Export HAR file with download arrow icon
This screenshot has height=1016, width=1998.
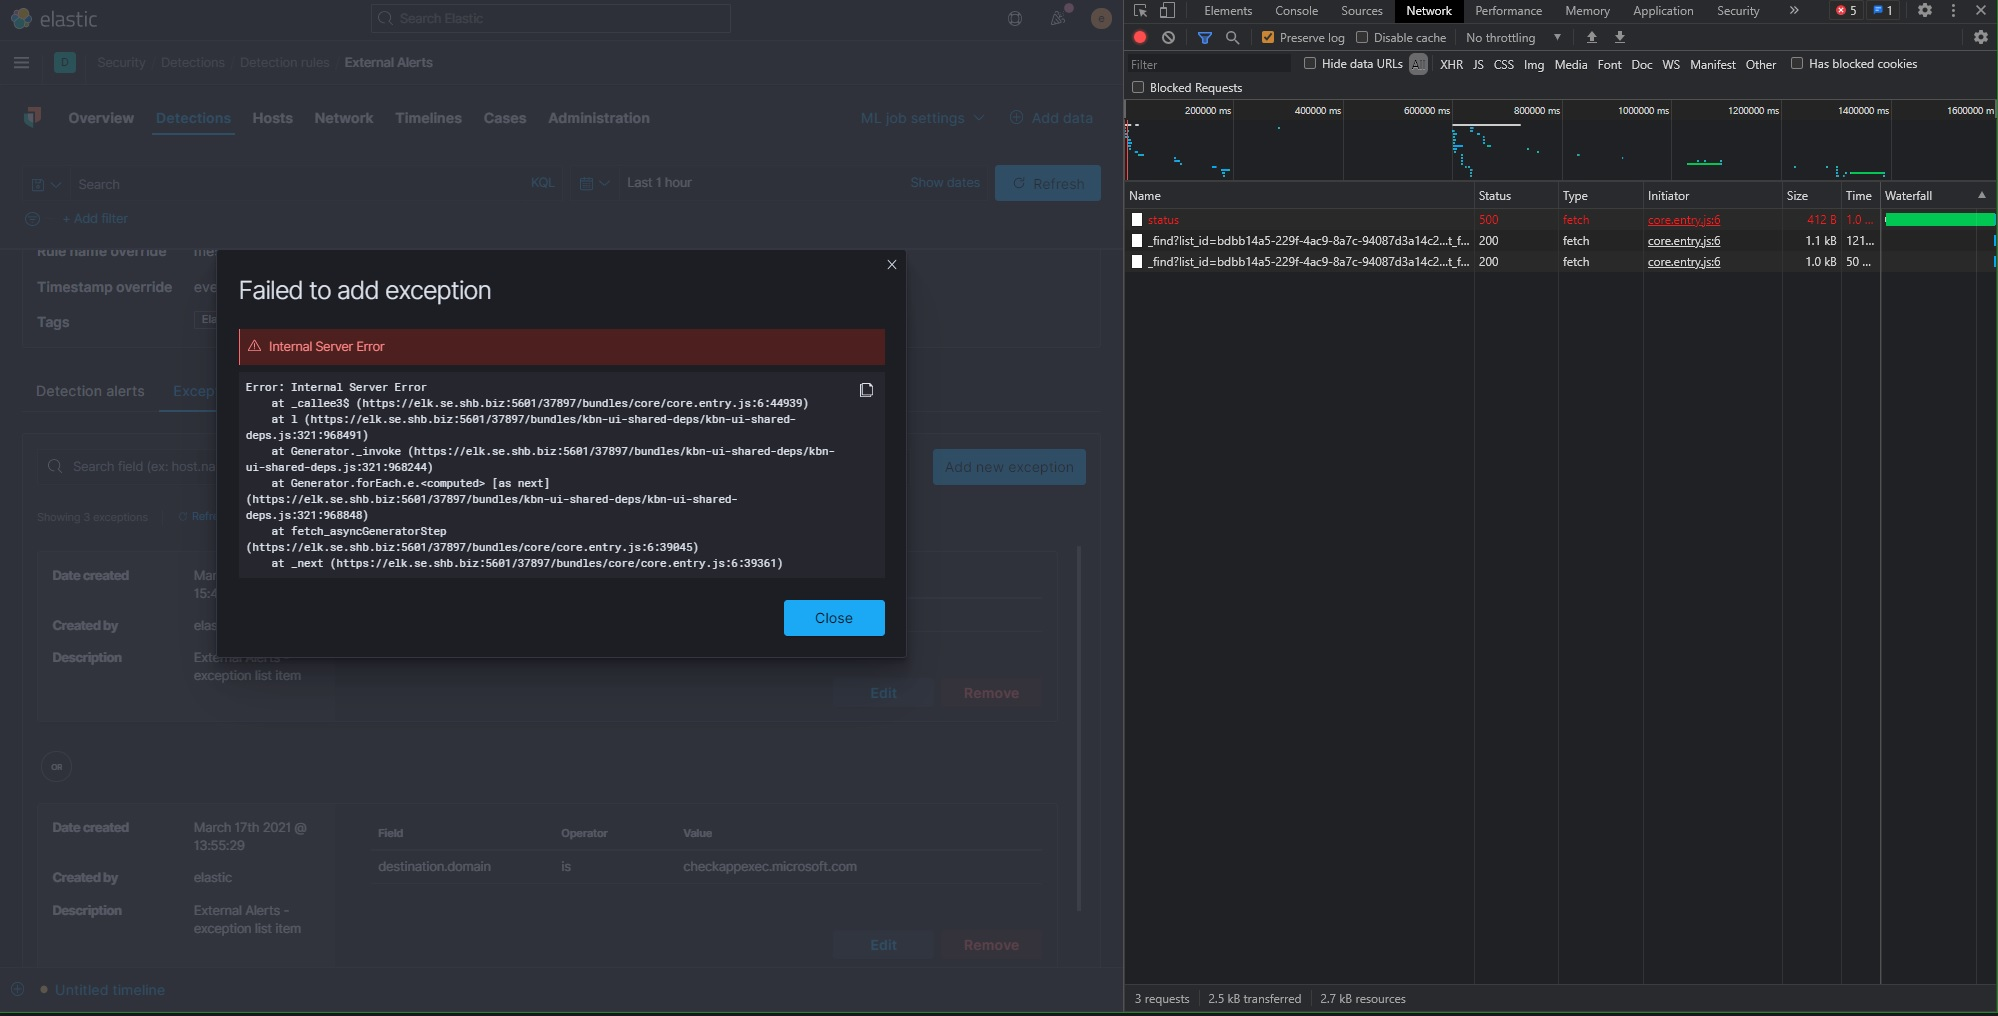(x=1620, y=37)
